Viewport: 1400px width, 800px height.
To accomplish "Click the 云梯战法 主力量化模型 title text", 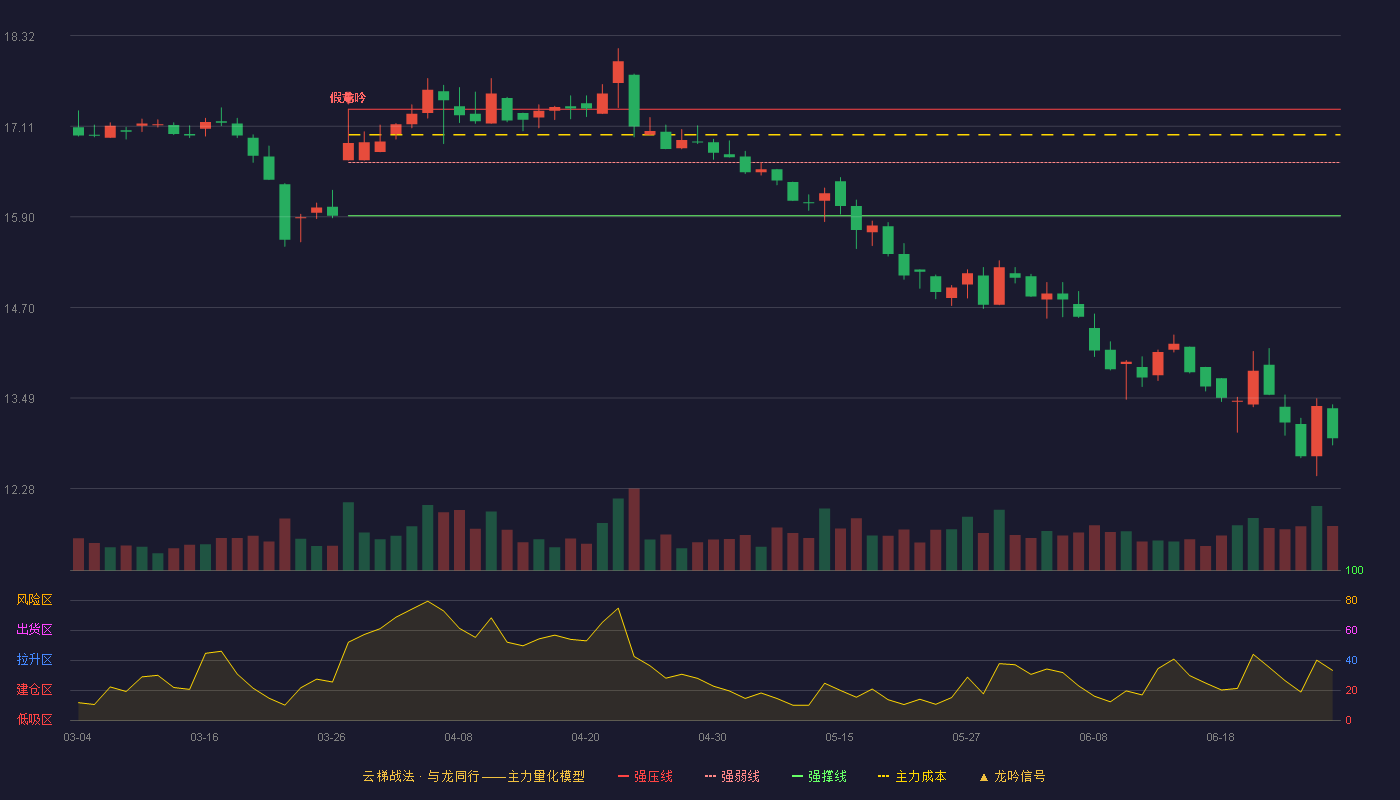I will 474,776.
